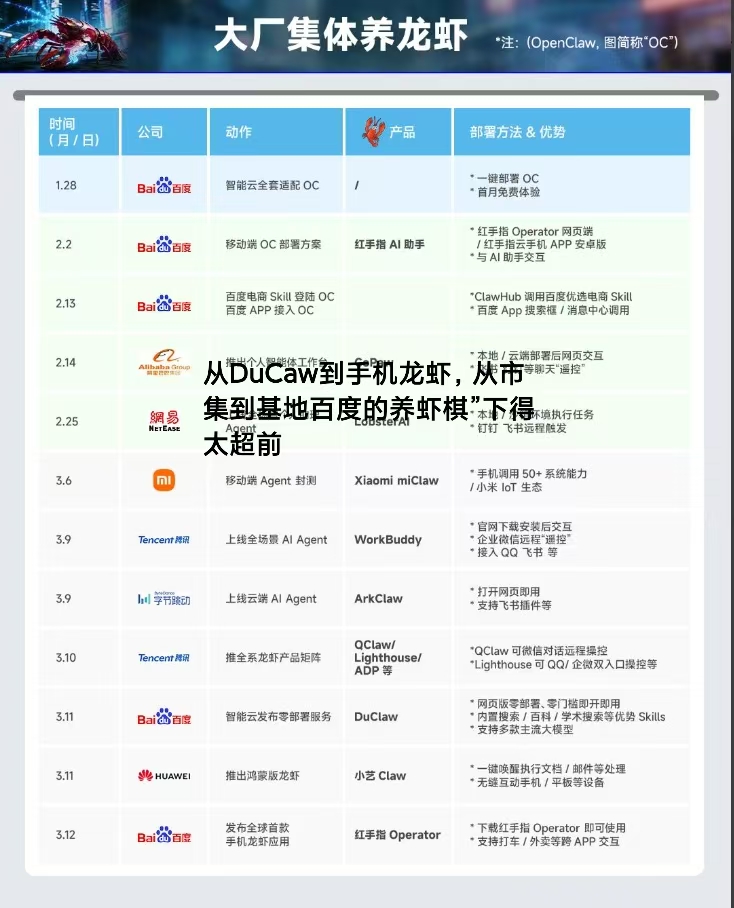734x908 pixels.
Task: Click the date 3.6
Action: coord(64,481)
